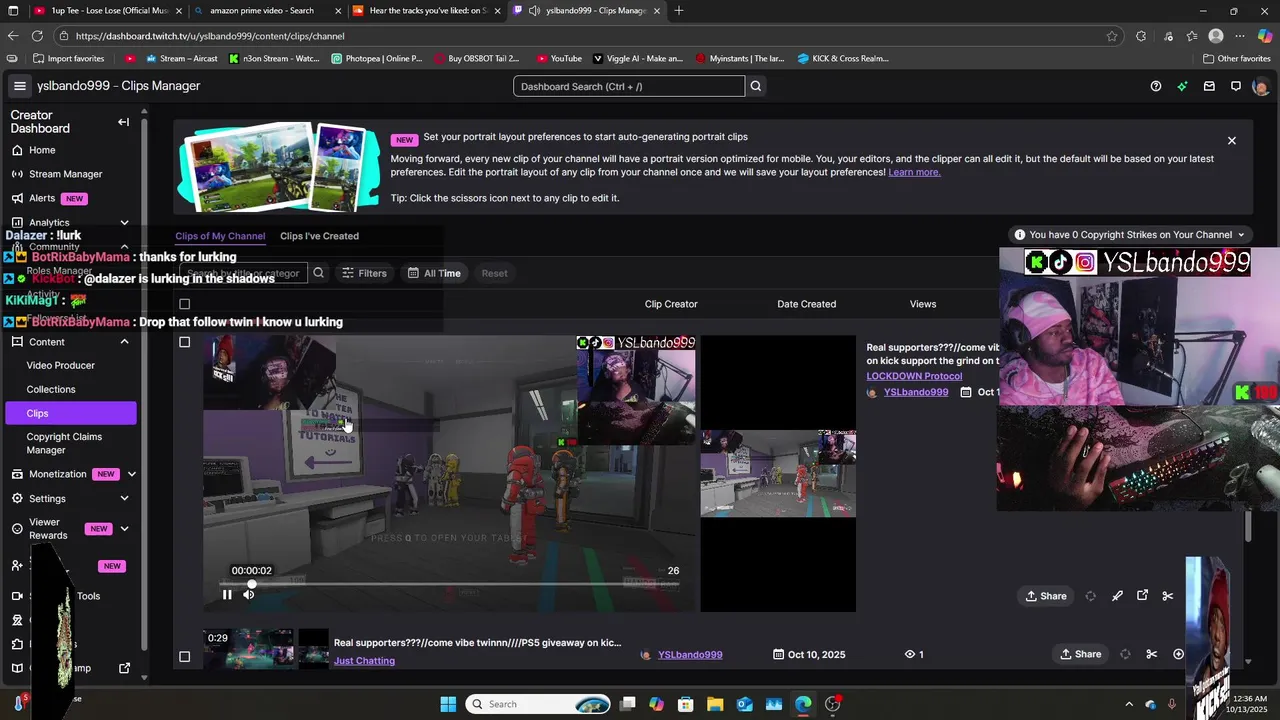Check the LOCKDOWN Protocol clip checkbox
Viewport: 1280px width, 720px height.
184,342
